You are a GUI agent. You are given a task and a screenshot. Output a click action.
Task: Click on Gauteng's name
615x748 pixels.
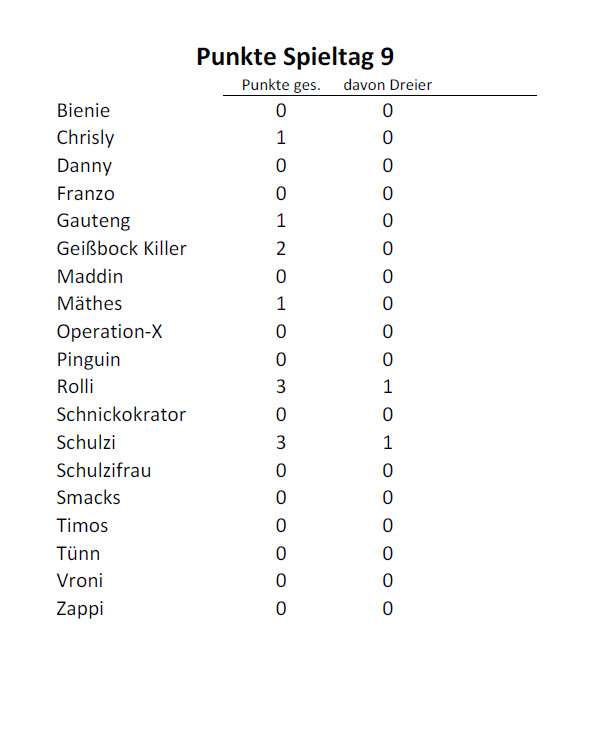(x=93, y=221)
